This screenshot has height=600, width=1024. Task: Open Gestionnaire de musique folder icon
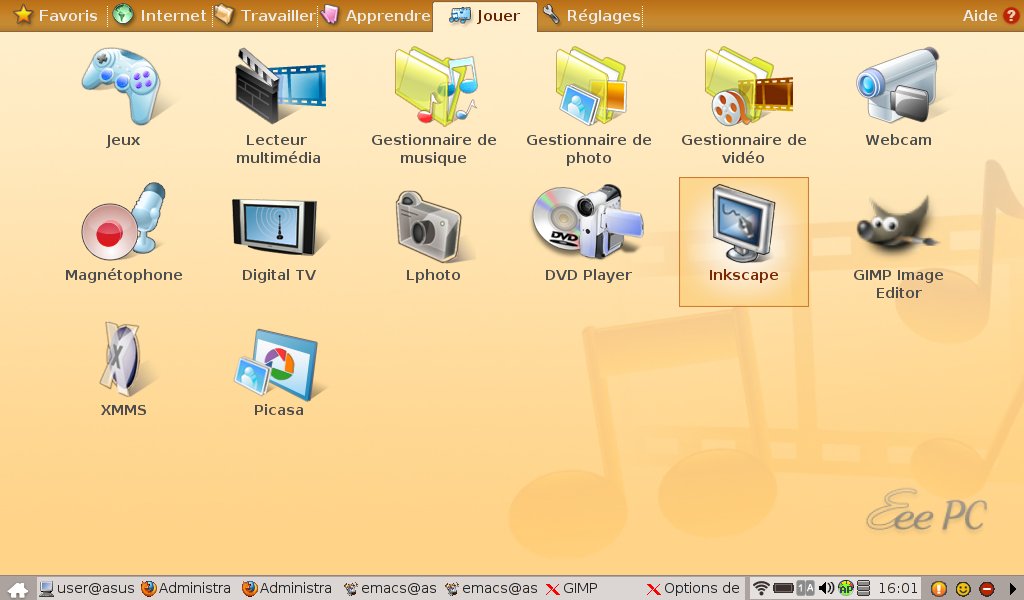point(436,85)
